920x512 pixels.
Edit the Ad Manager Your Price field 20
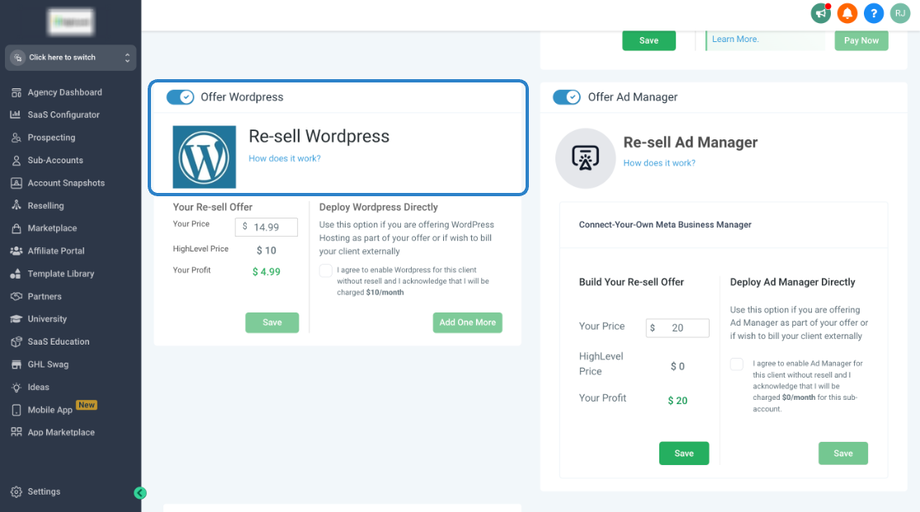(678, 328)
